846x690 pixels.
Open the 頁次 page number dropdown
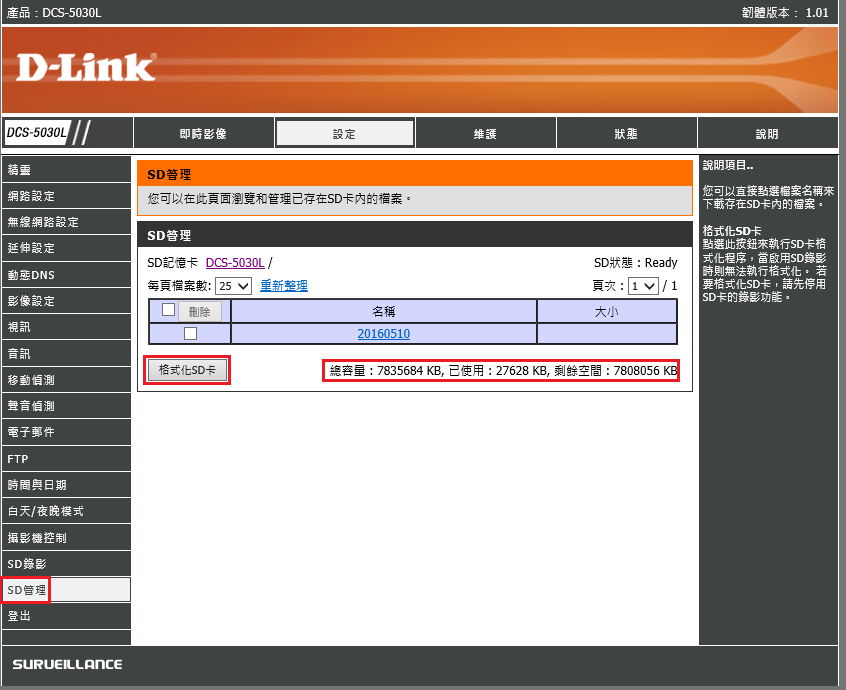tap(643, 286)
